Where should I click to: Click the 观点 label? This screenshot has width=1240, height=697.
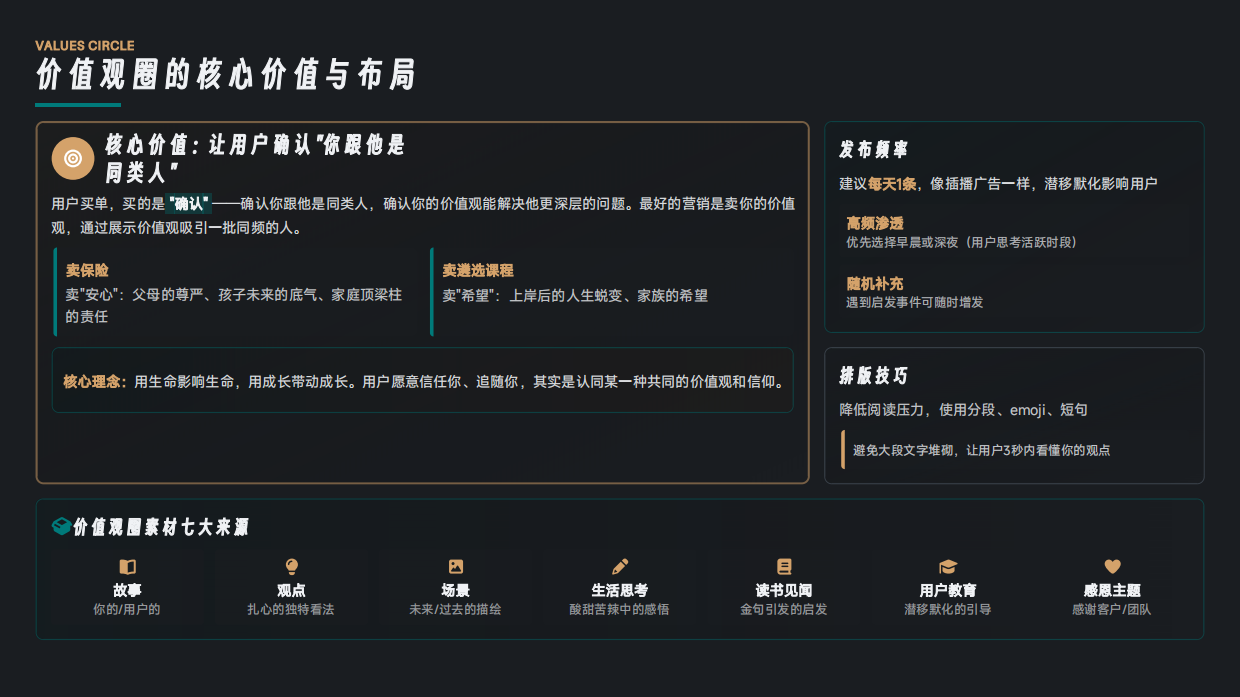[291, 591]
